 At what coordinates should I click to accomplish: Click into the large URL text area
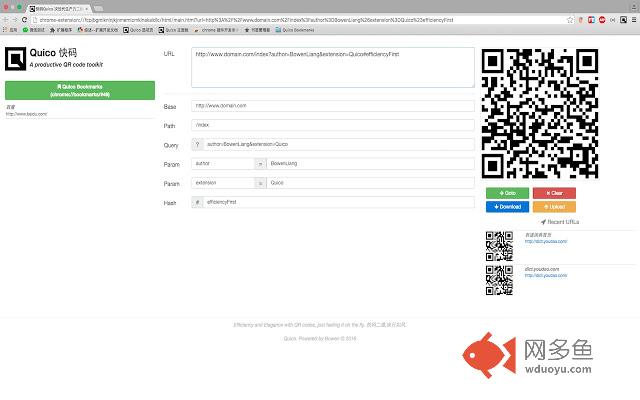pyautogui.click(x=333, y=67)
